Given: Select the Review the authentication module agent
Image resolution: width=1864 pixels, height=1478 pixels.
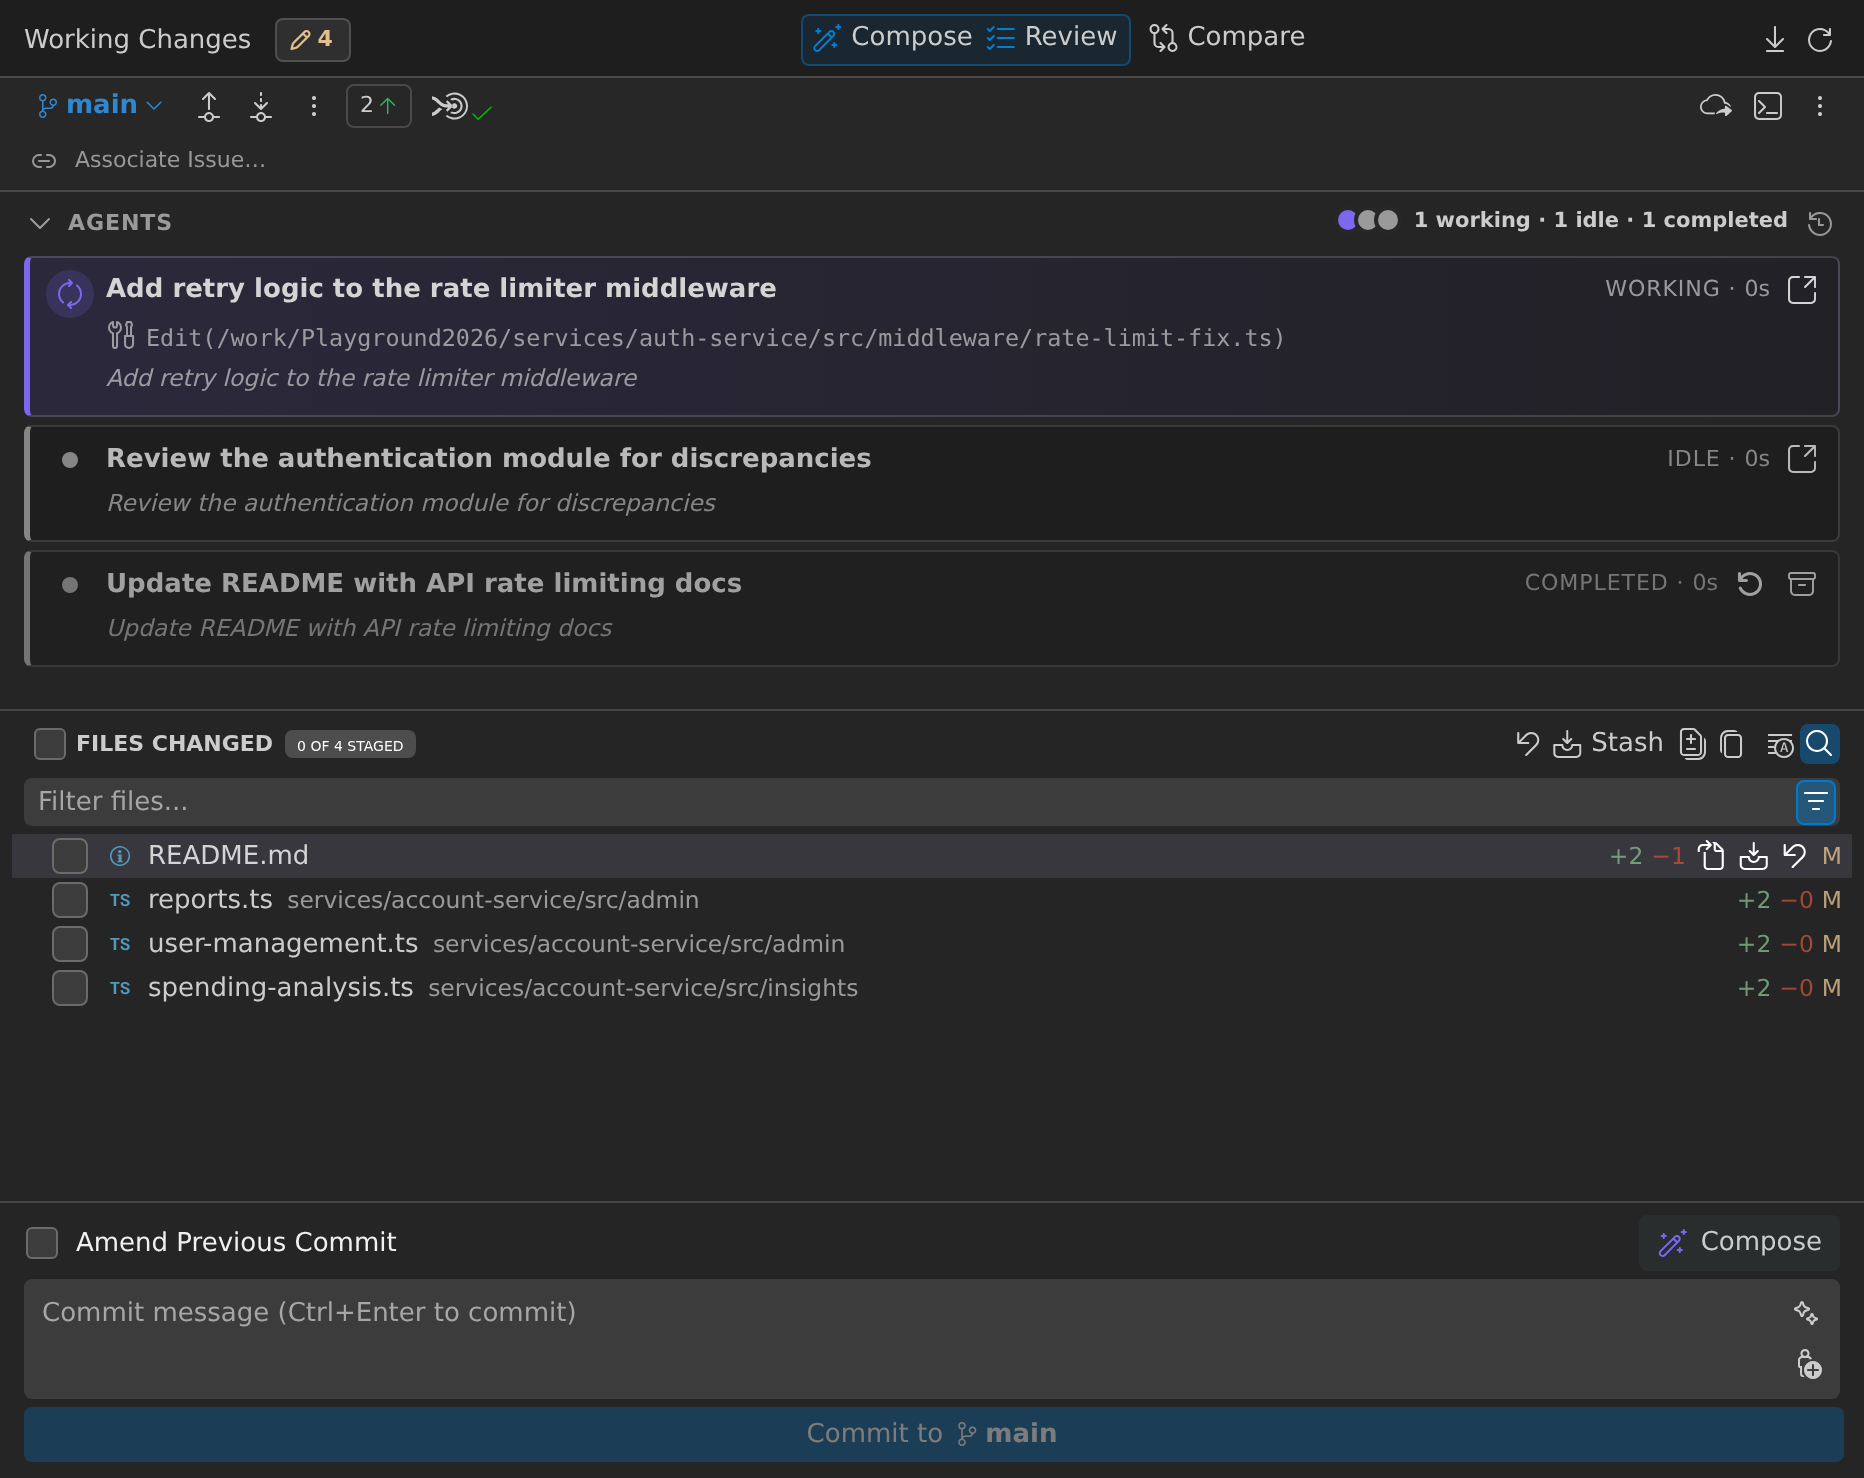Looking at the screenshot, I should [x=932, y=484].
